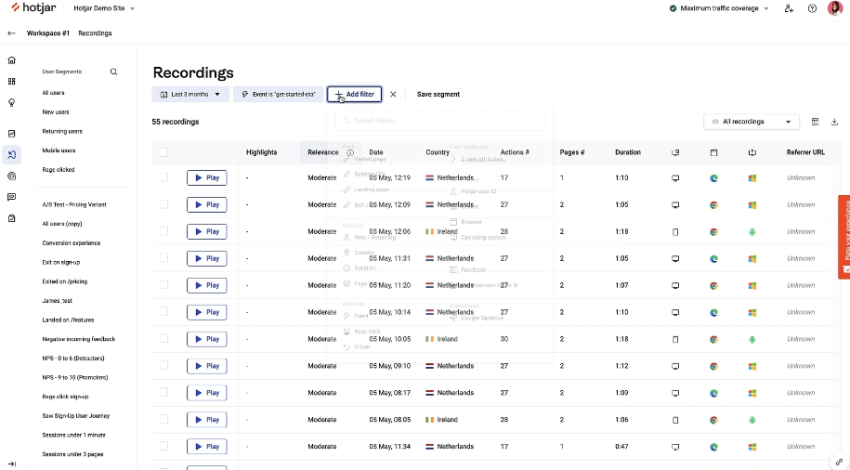Viewport: 850px width, 470px height.
Task: Check the 05 May, 11:31 recording row
Action: tap(164, 258)
